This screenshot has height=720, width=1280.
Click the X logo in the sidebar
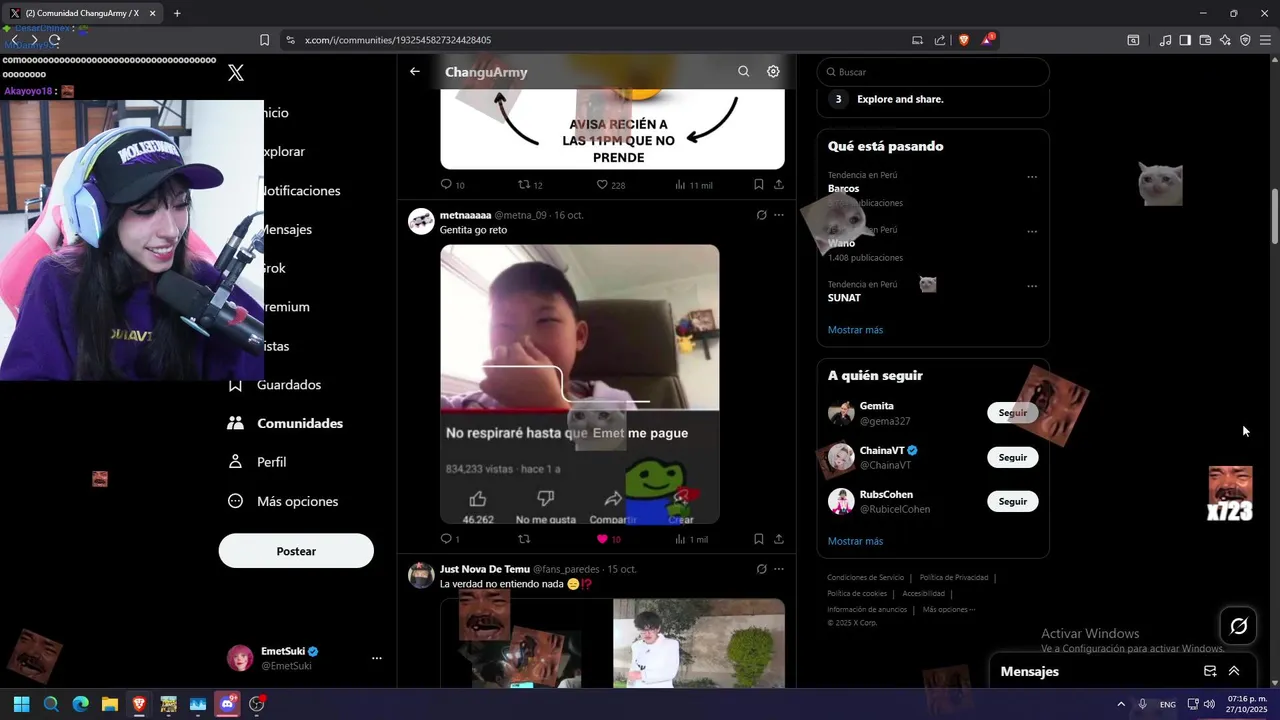click(x=236, y=72)
